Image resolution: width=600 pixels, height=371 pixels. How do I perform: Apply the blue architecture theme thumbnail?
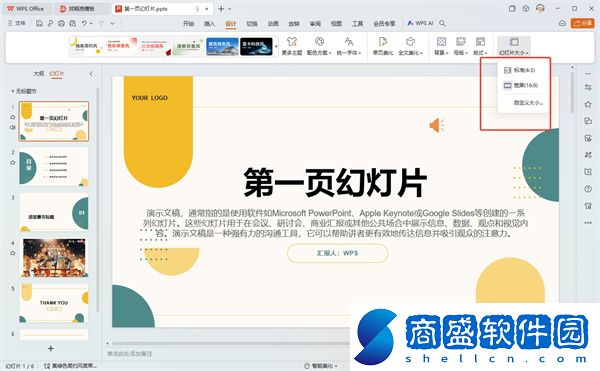pyautogui.click(x=222, y=46)
